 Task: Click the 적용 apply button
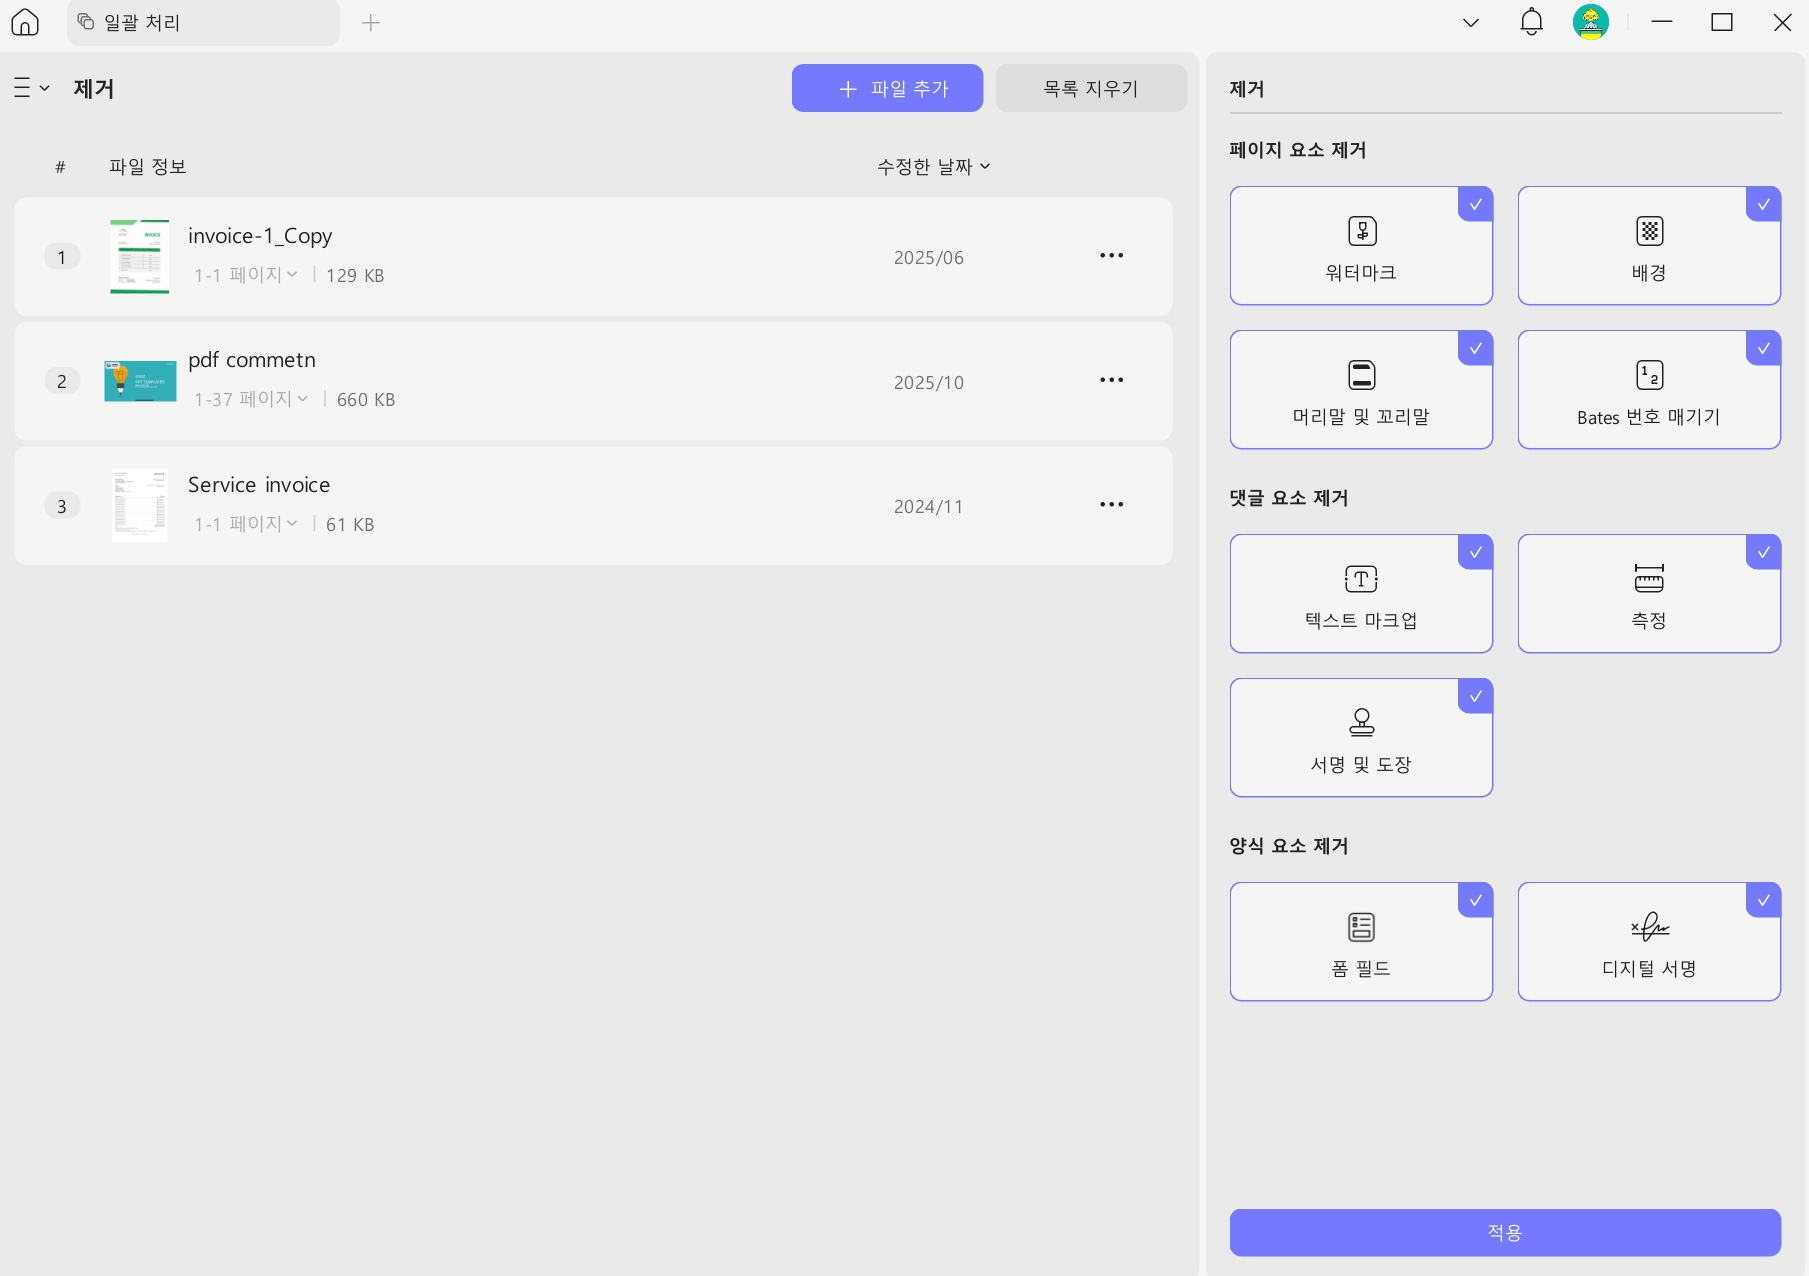[x=1505, y=1232]
